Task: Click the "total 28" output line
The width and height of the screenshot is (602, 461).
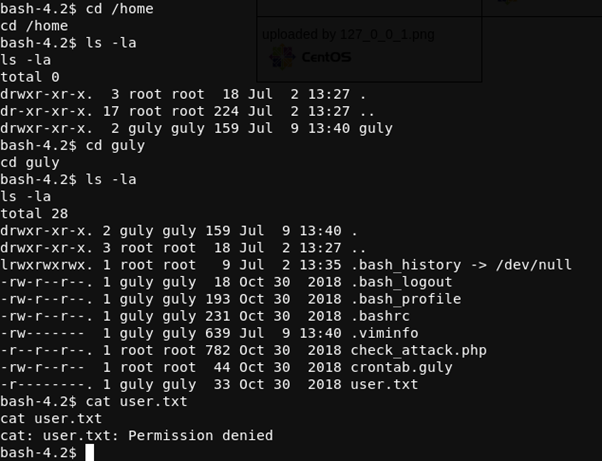Action: tap(34, 213)
